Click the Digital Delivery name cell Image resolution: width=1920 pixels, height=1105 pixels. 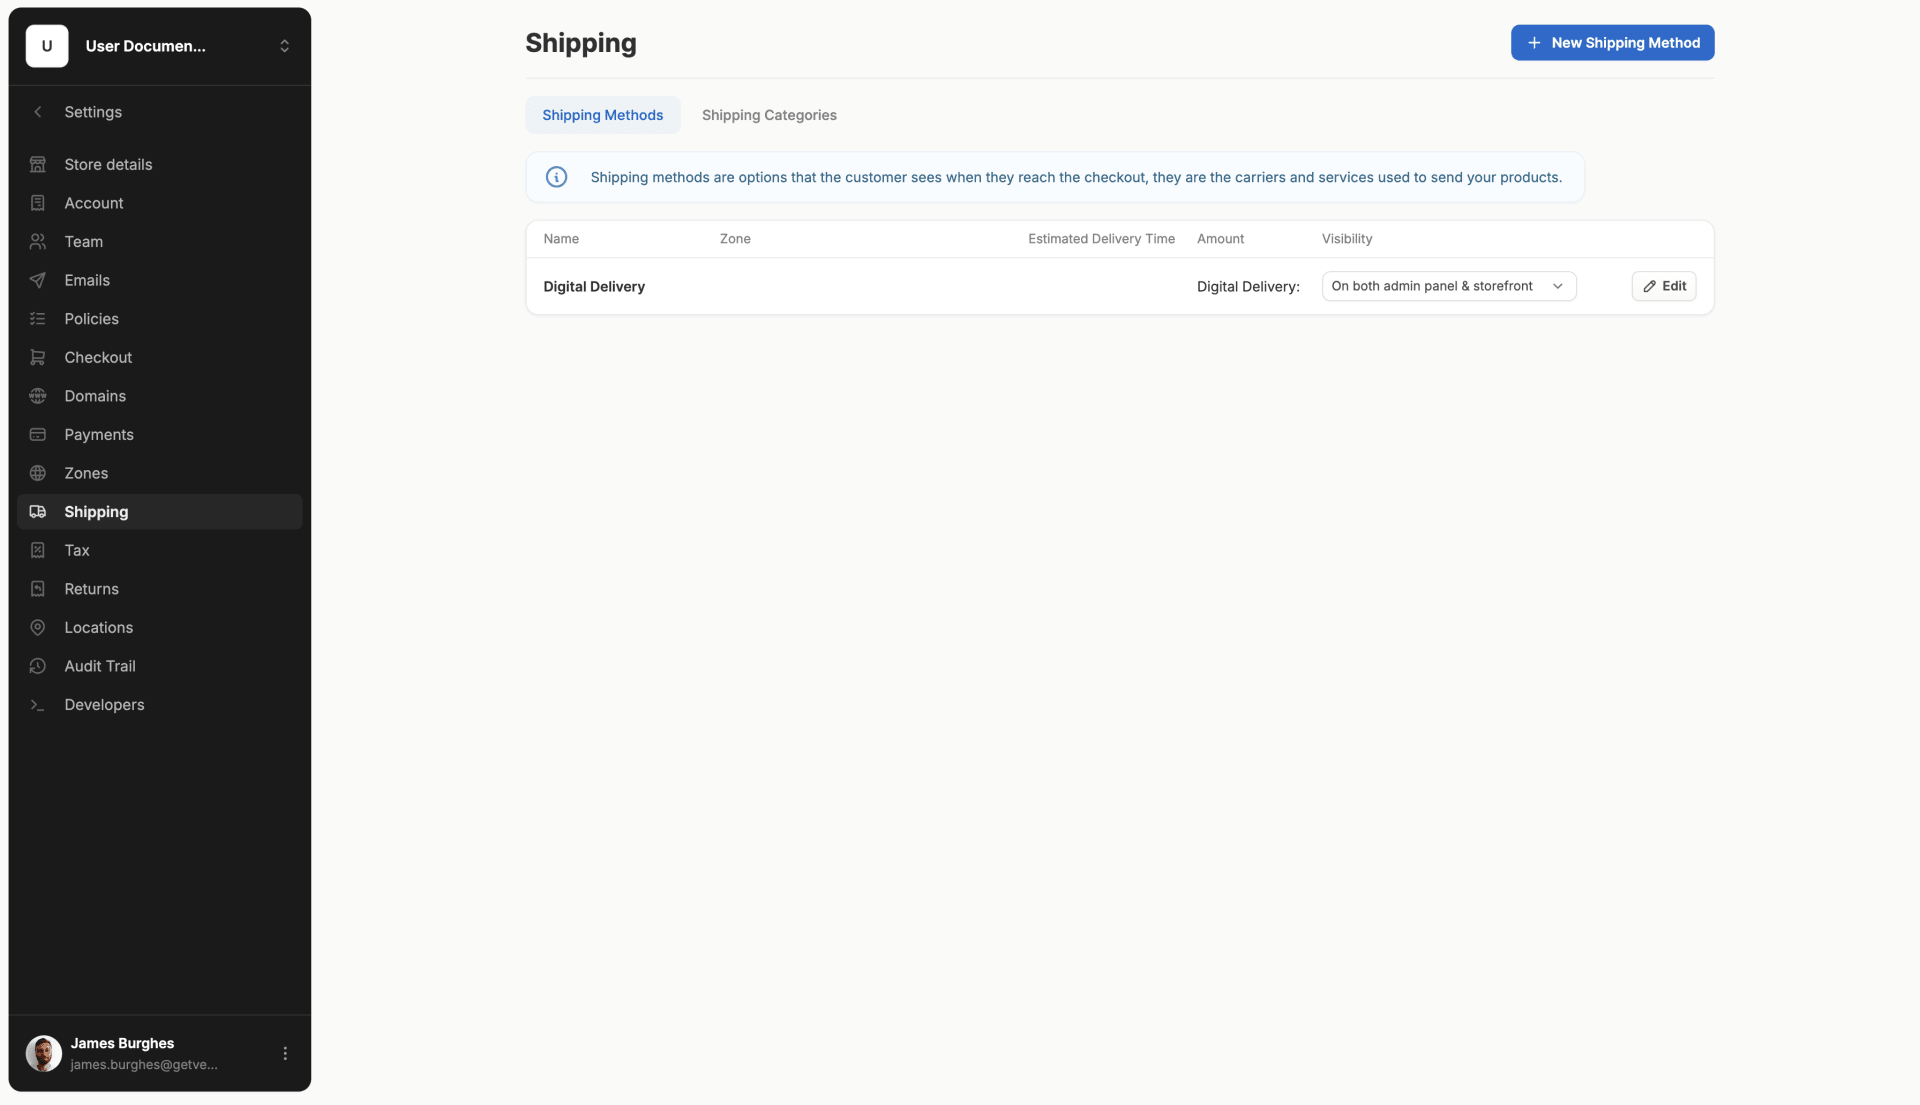tap(594, 287)
